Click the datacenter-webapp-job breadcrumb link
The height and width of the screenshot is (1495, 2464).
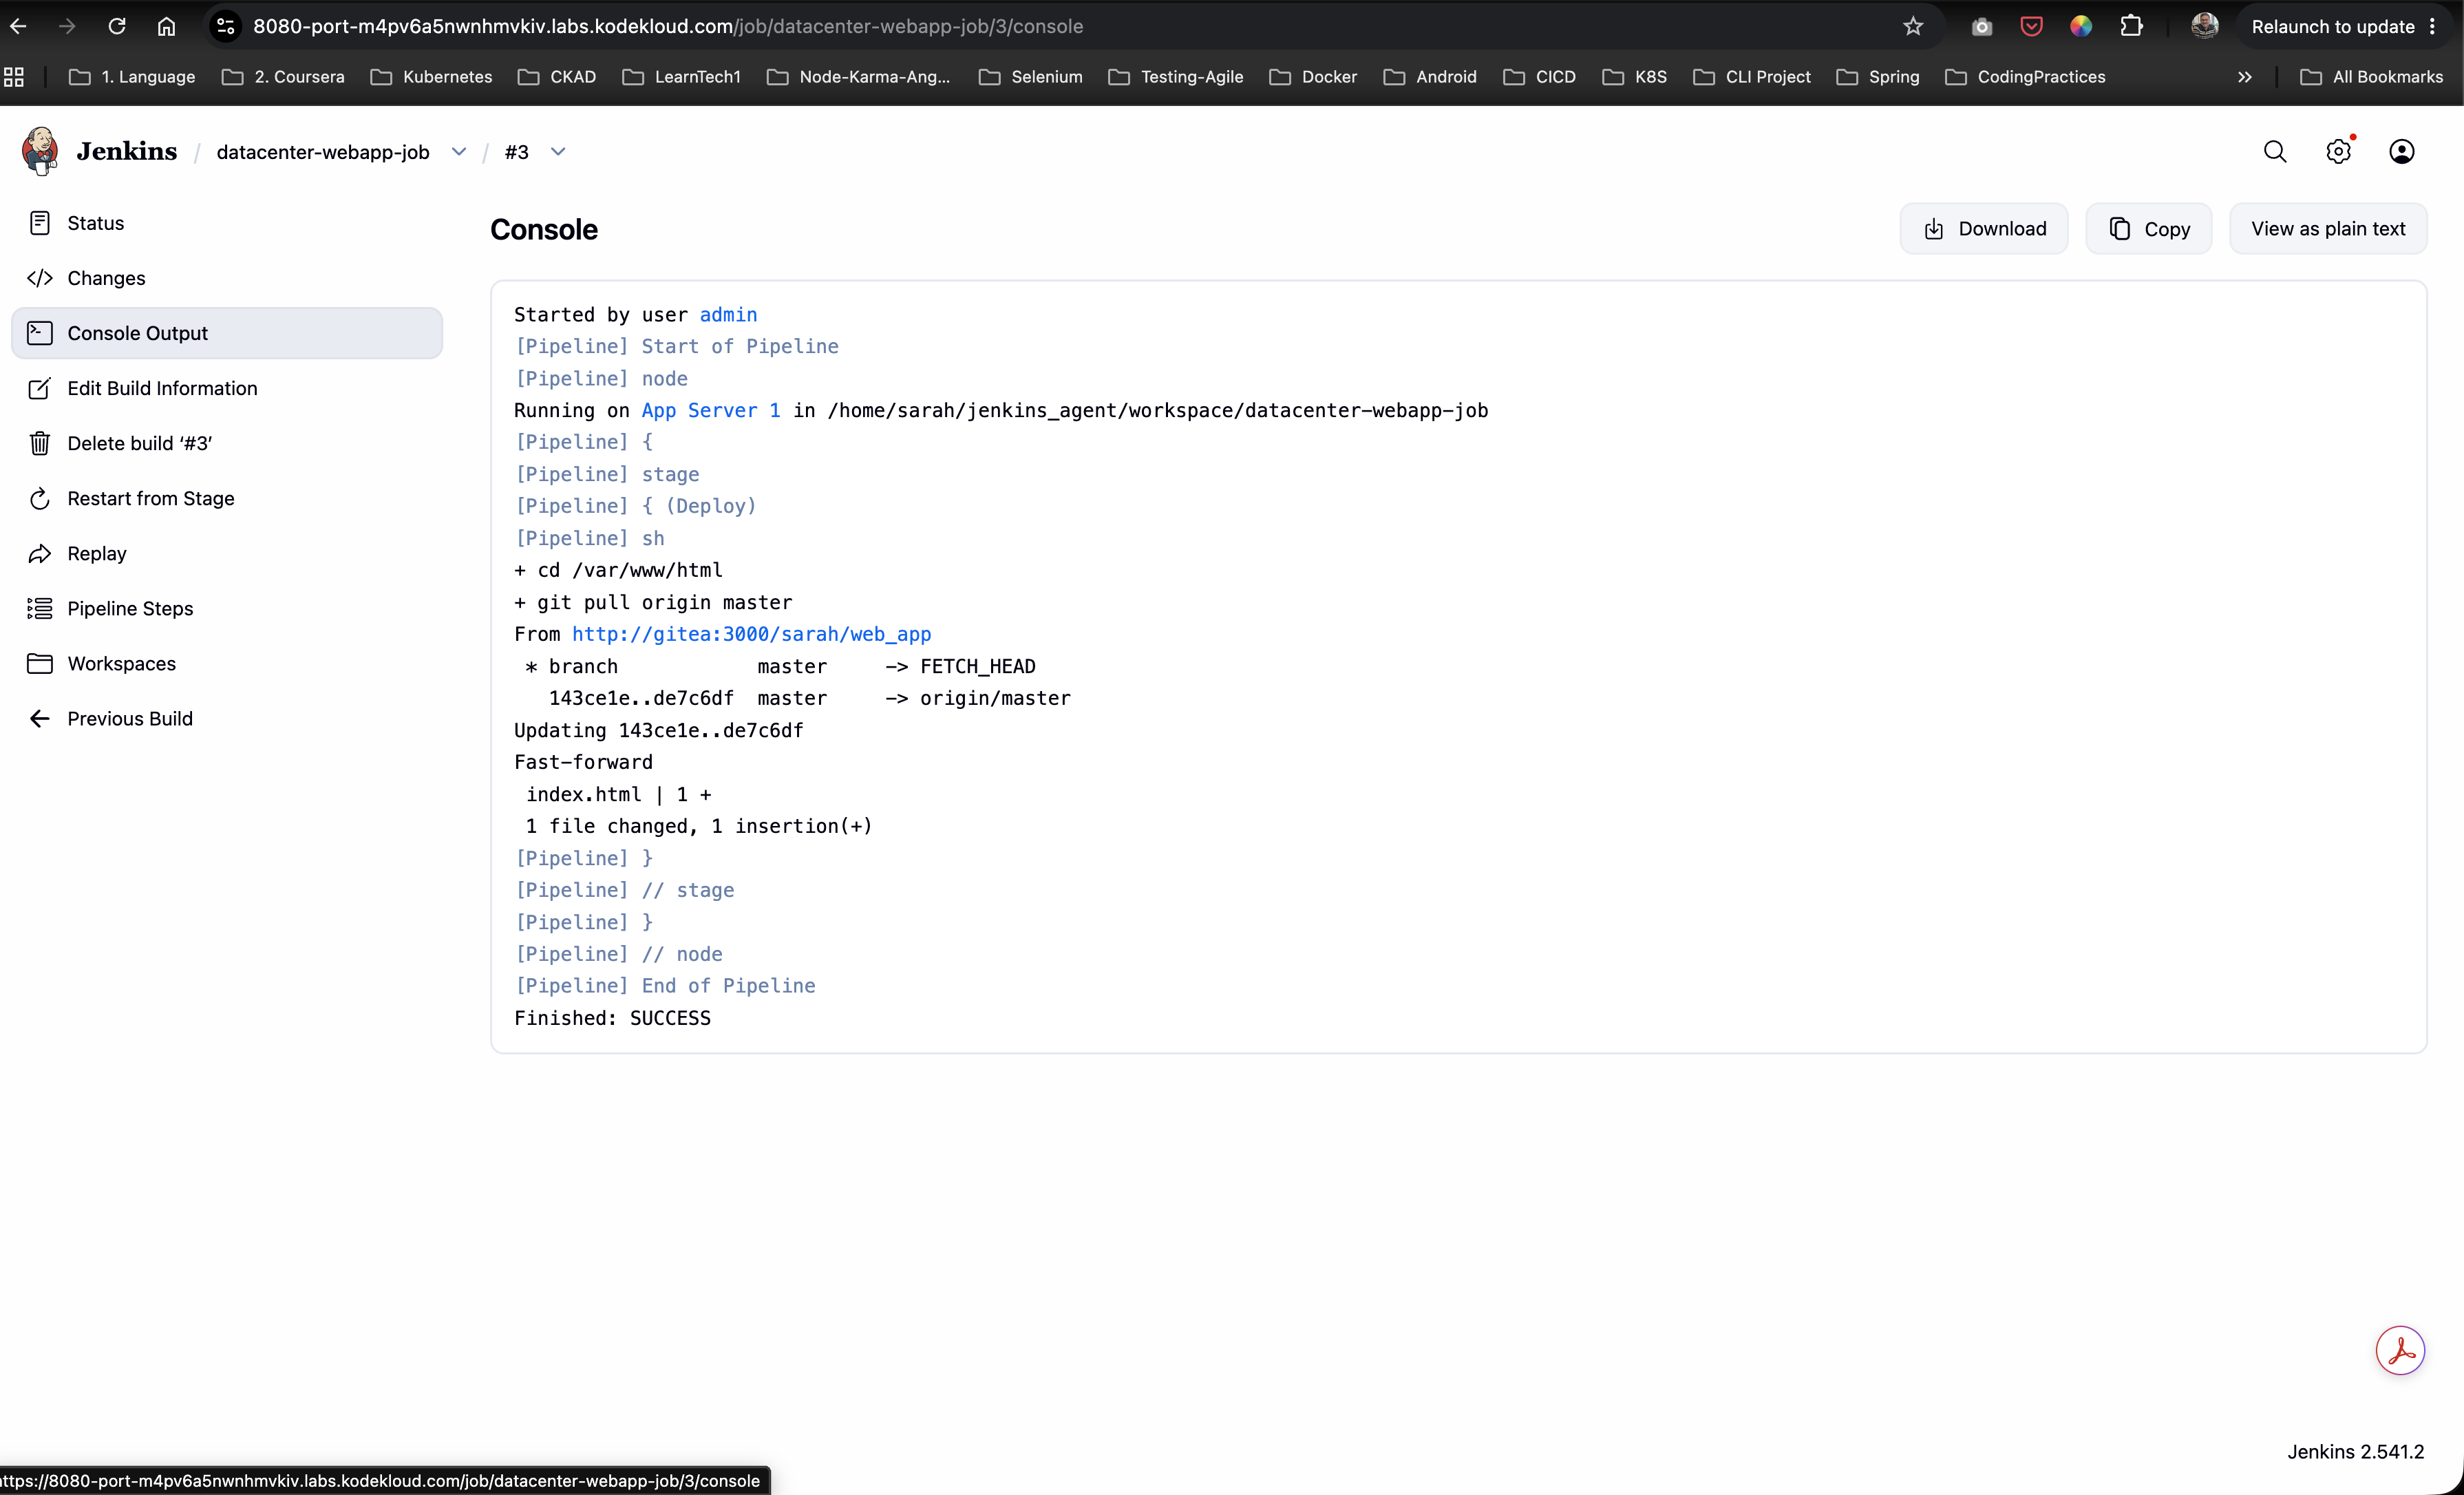[x=323, y=152]
